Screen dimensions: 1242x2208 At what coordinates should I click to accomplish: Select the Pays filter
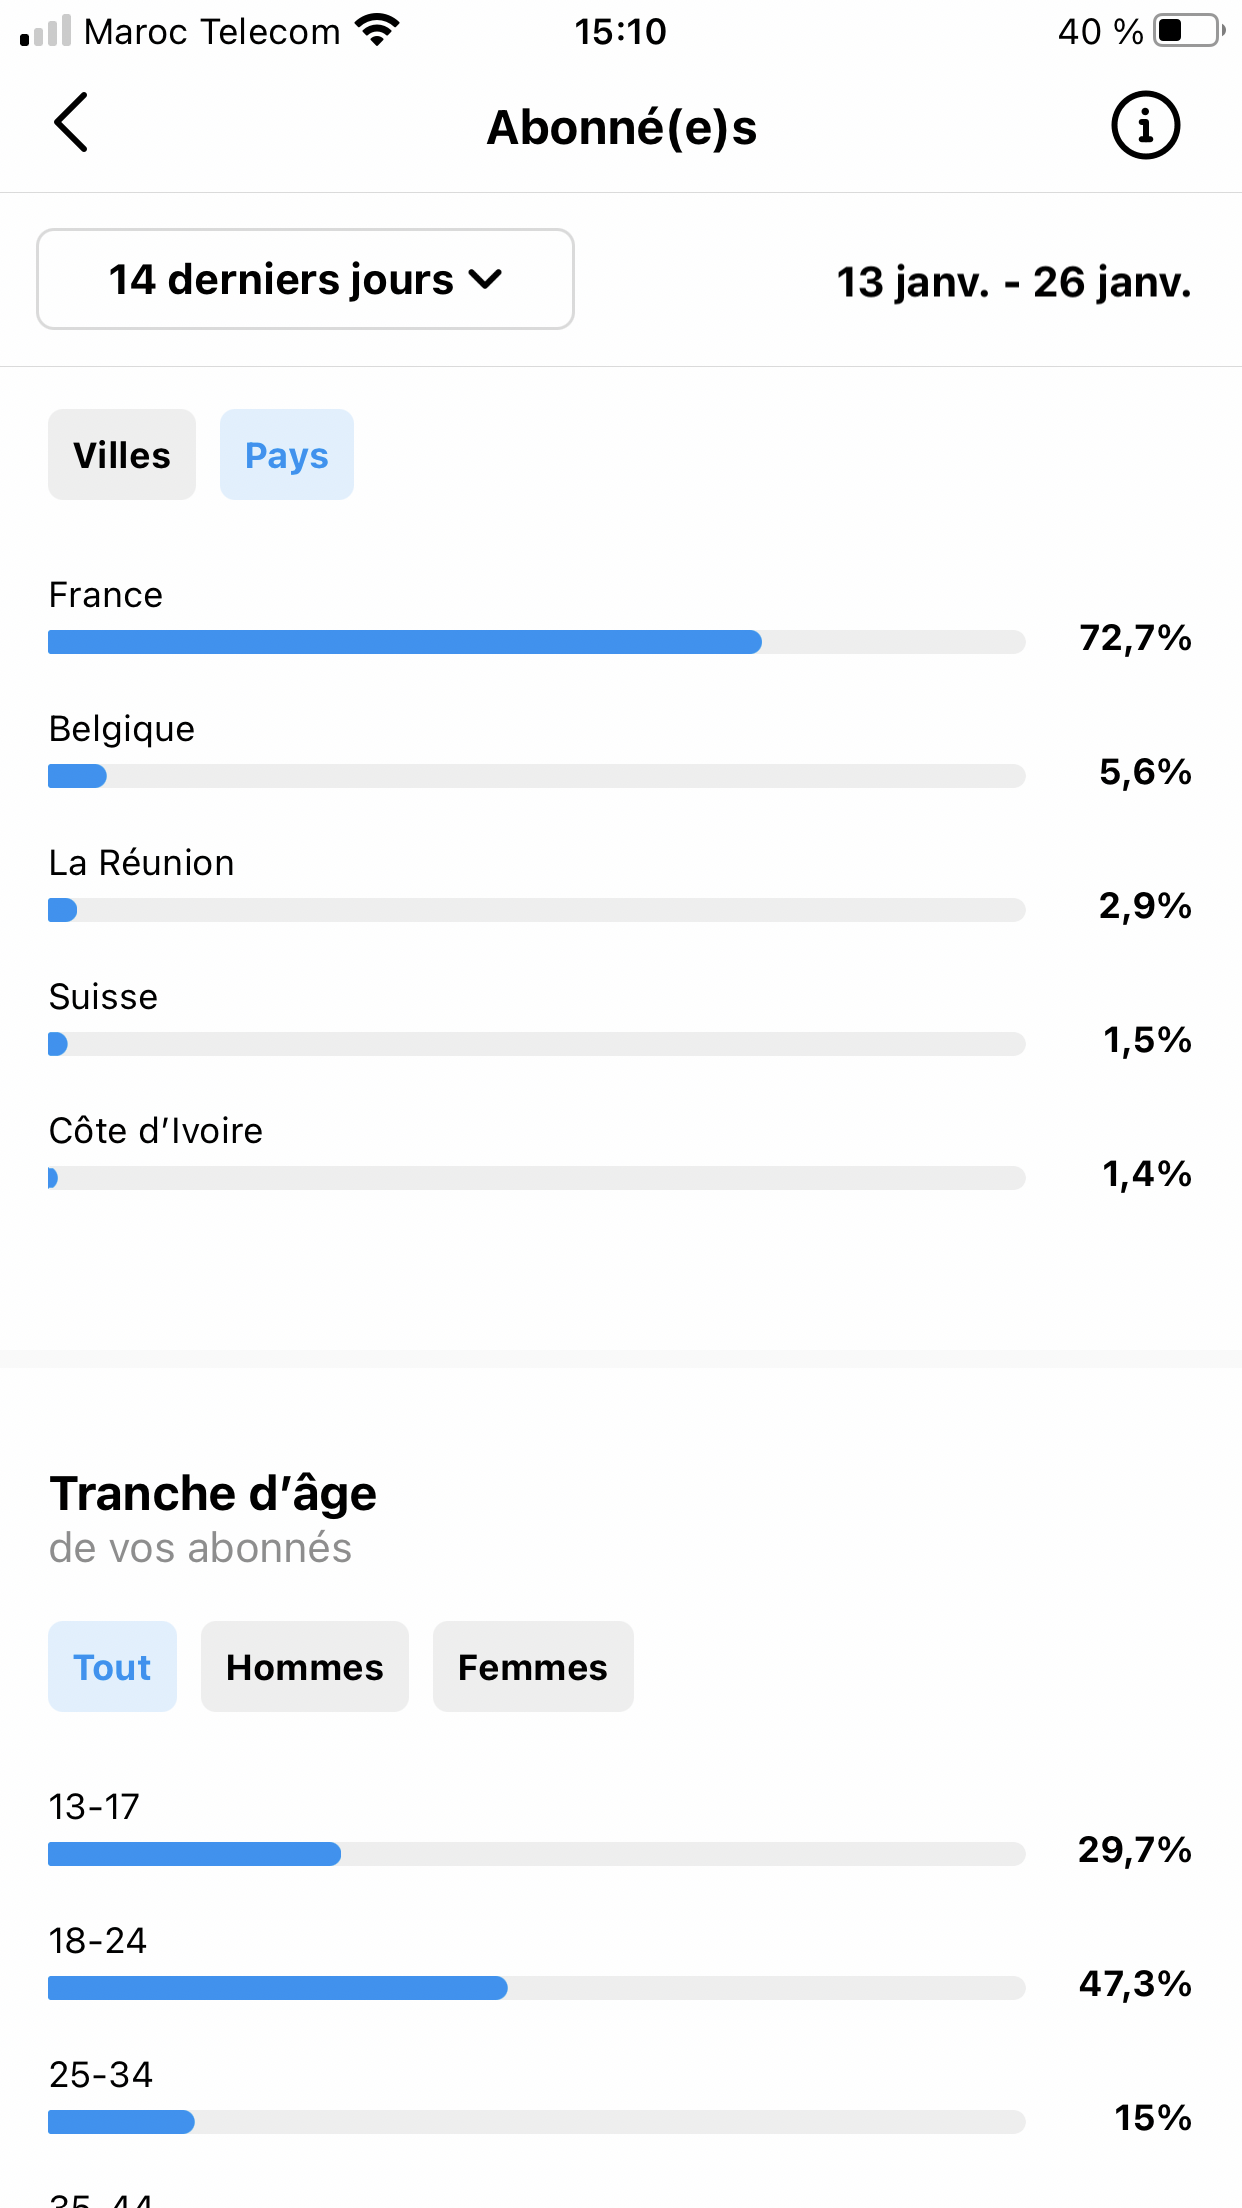(x=287, y=455)
